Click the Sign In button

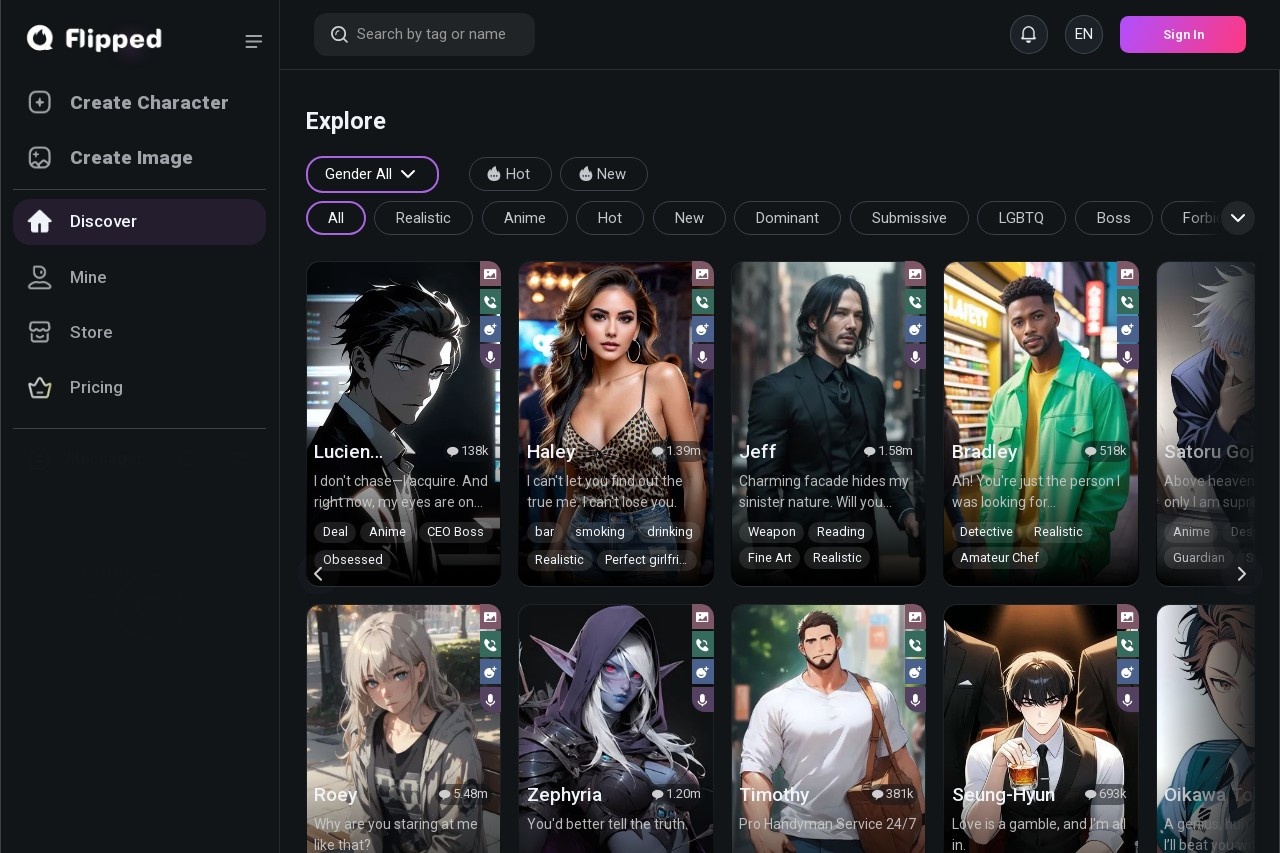click(1183, 34)
